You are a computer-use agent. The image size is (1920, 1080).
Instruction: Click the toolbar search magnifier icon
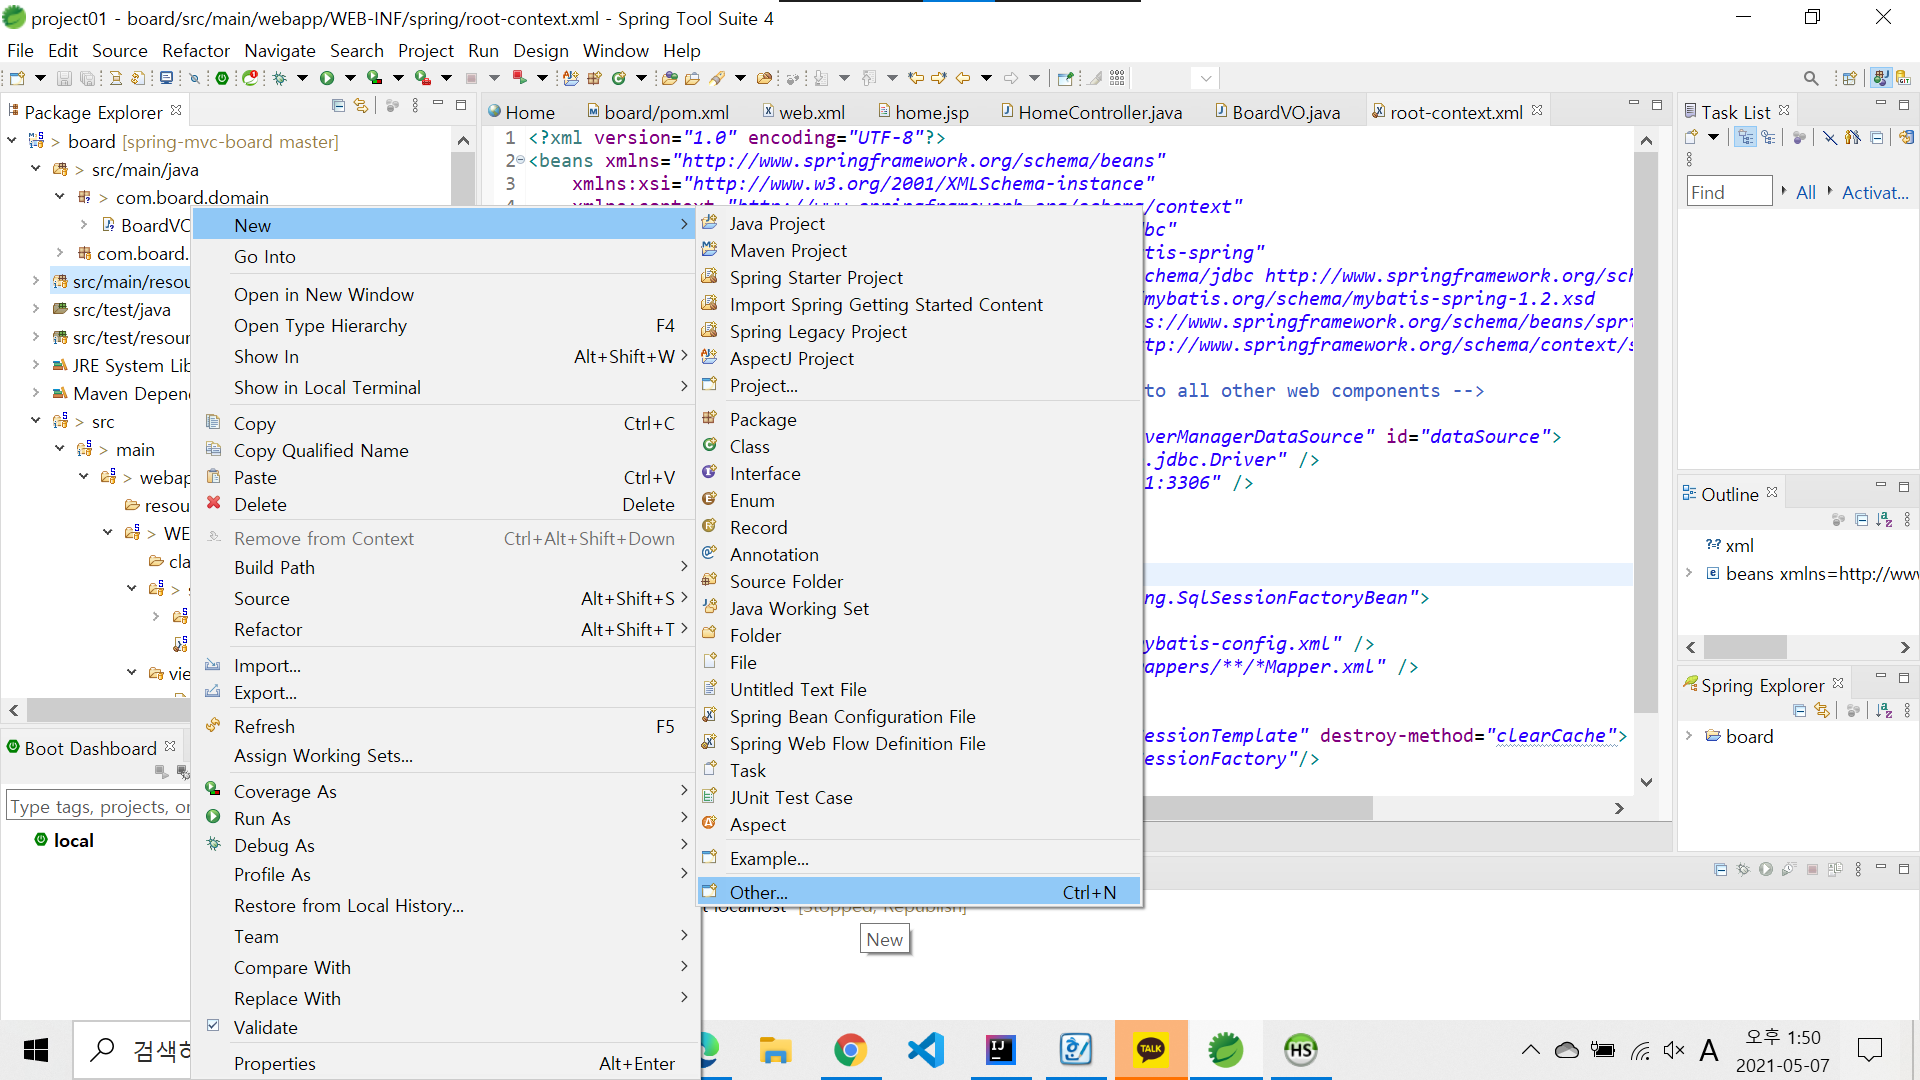(x=1811, y=78)
